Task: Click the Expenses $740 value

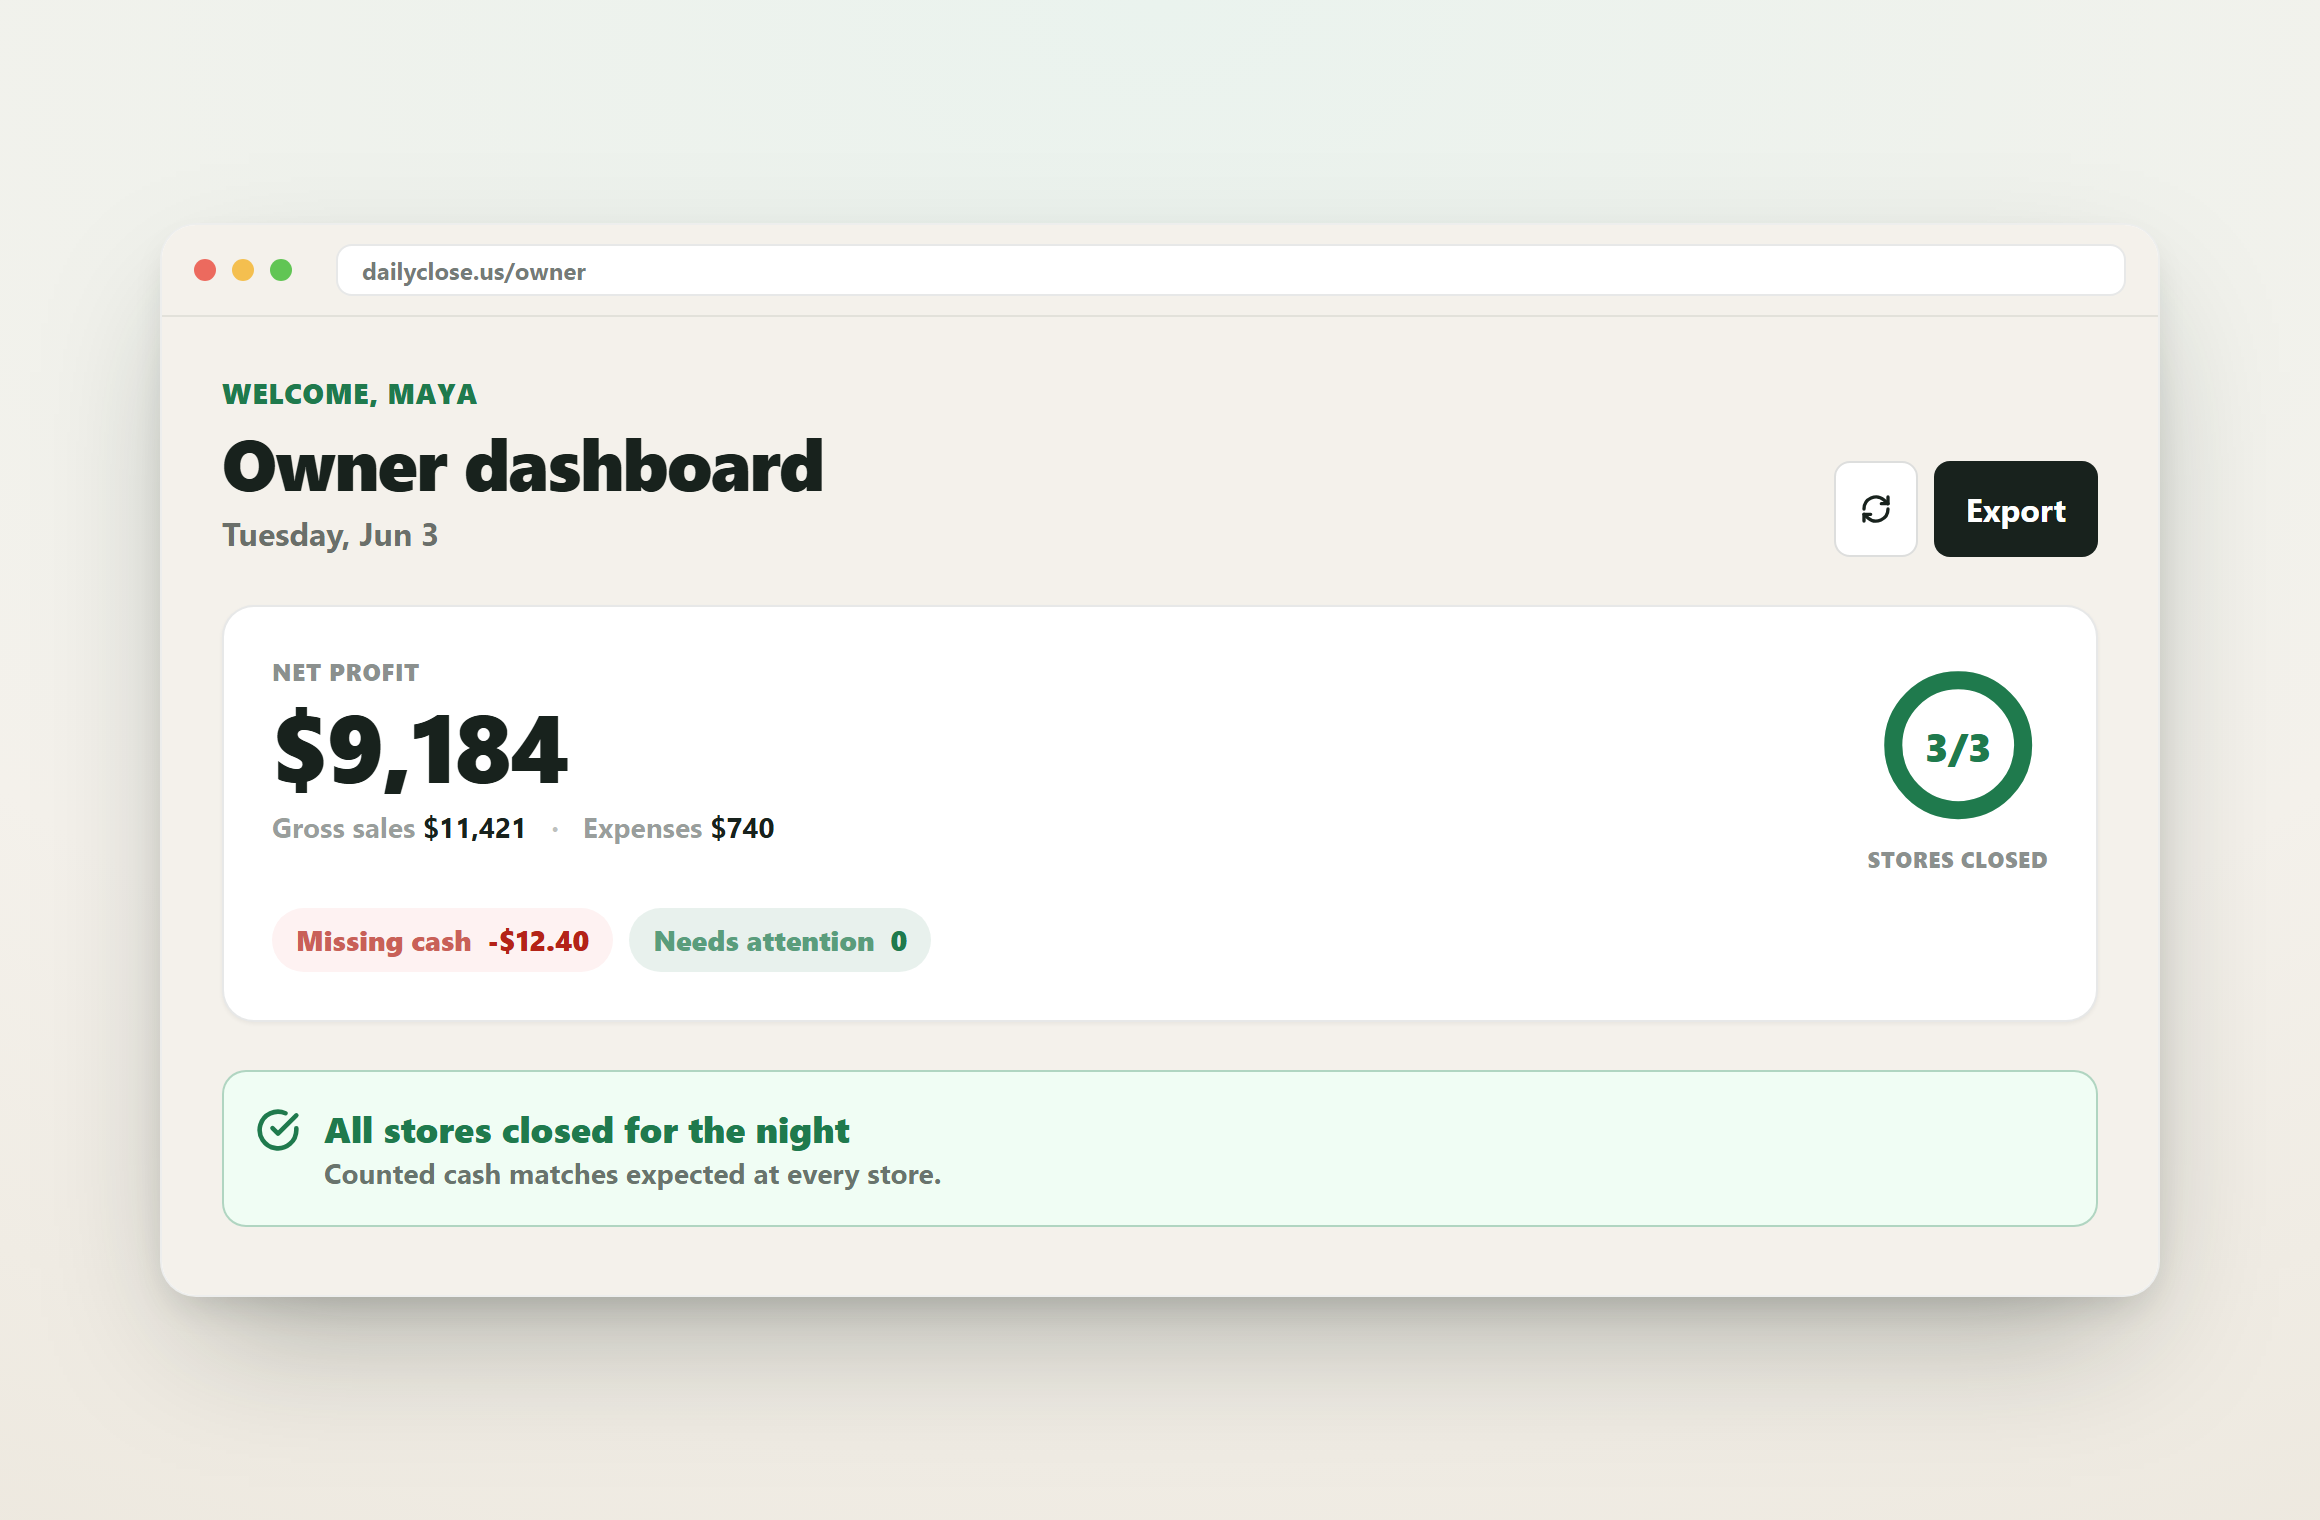Action: click(742, 828)
